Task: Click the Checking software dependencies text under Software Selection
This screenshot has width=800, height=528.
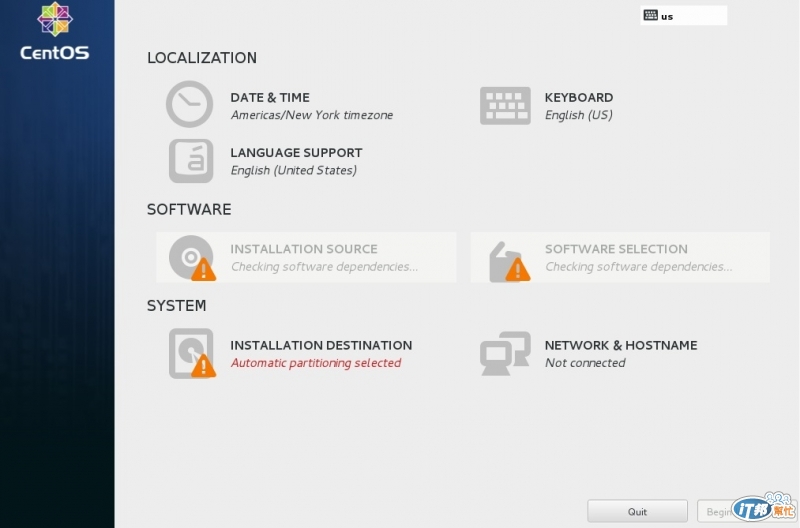Action: point(638,266)
